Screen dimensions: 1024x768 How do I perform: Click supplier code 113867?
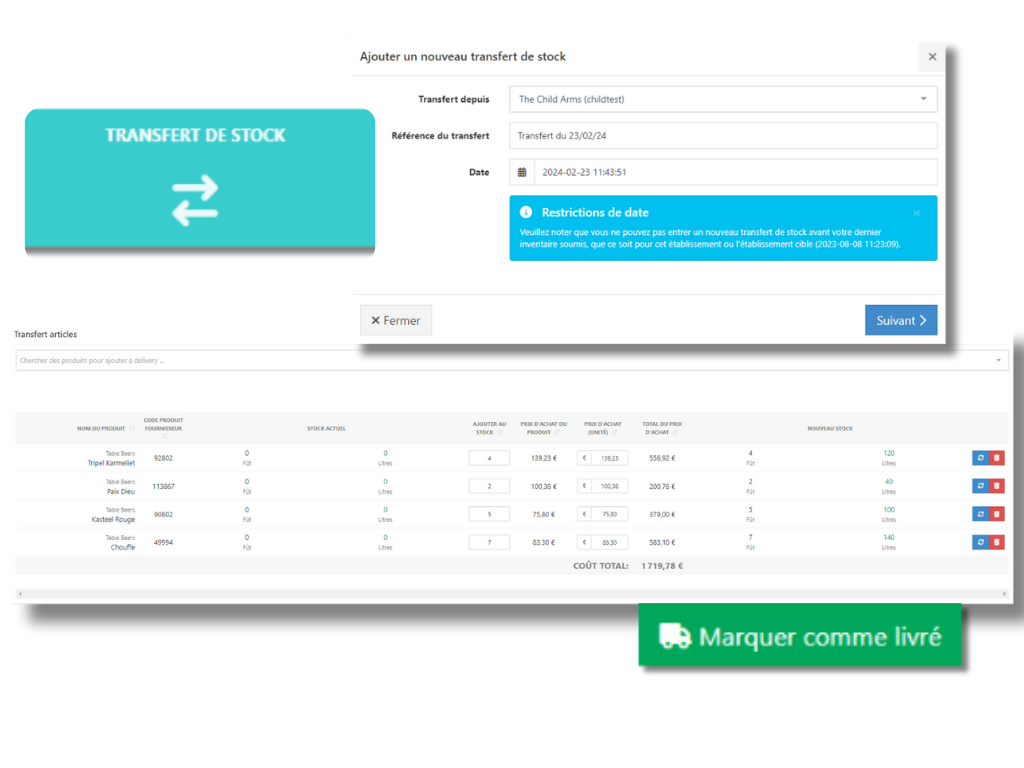(x=163, y=486)
